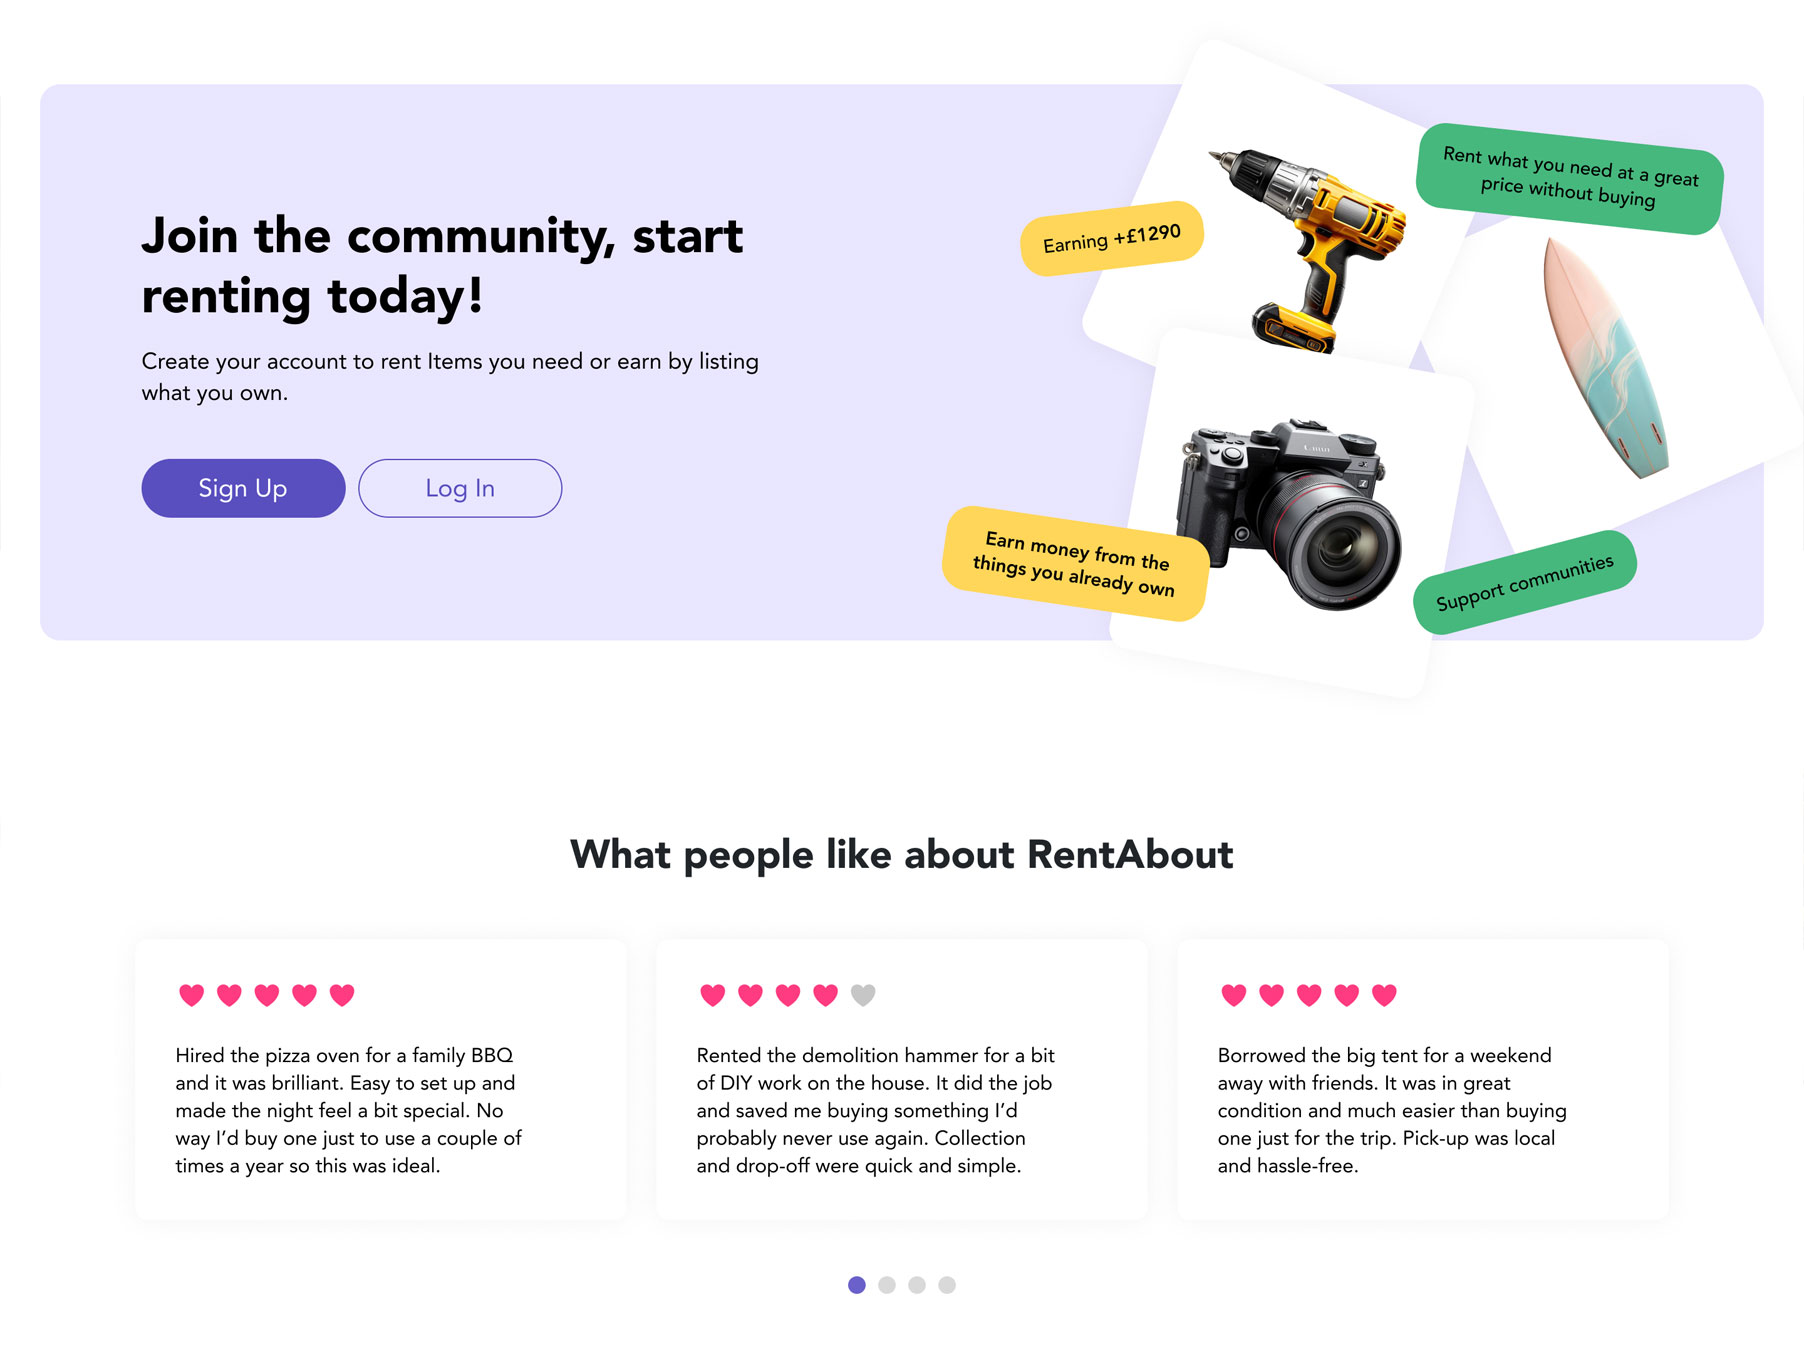Click the yellow cordless drill image

pyautogui.click(x=1308, y=250)
